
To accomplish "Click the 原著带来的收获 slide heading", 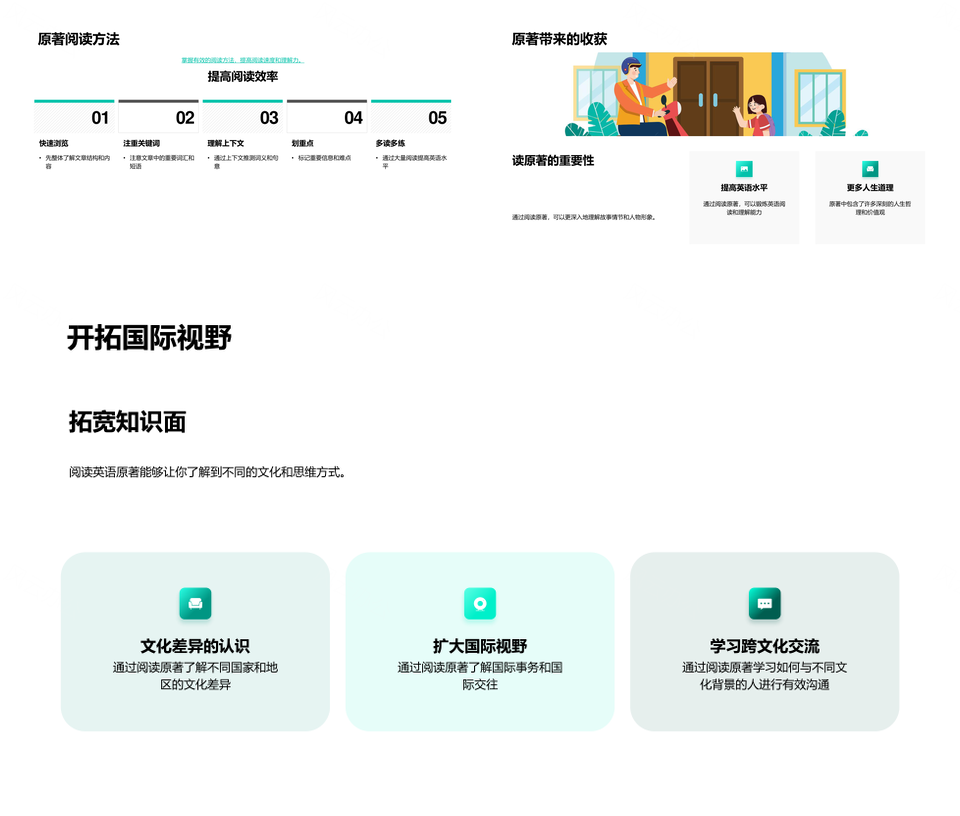I will click(x=559, y=39).
